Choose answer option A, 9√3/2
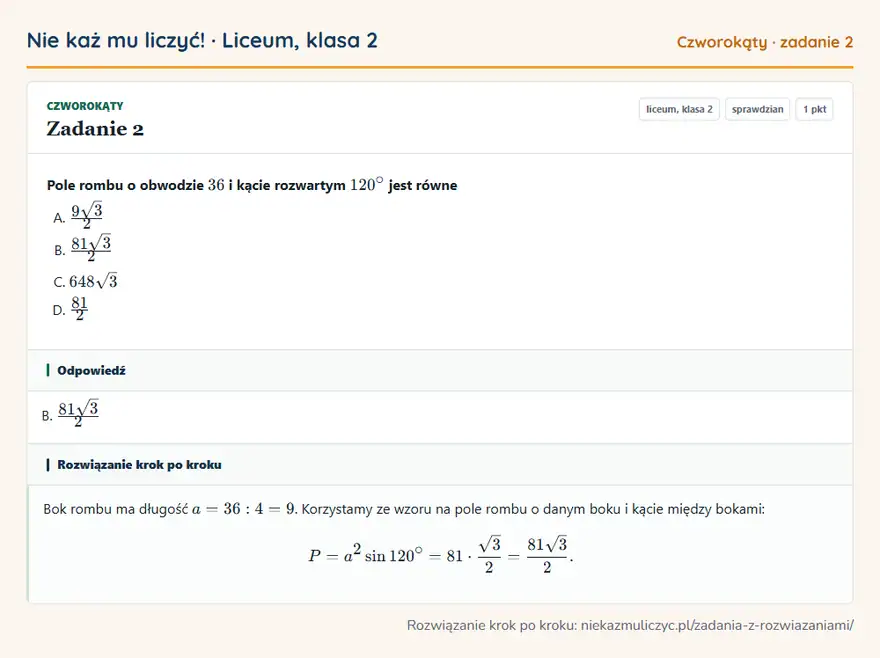Viewport: 880px width, 658px height. point(78,216)
